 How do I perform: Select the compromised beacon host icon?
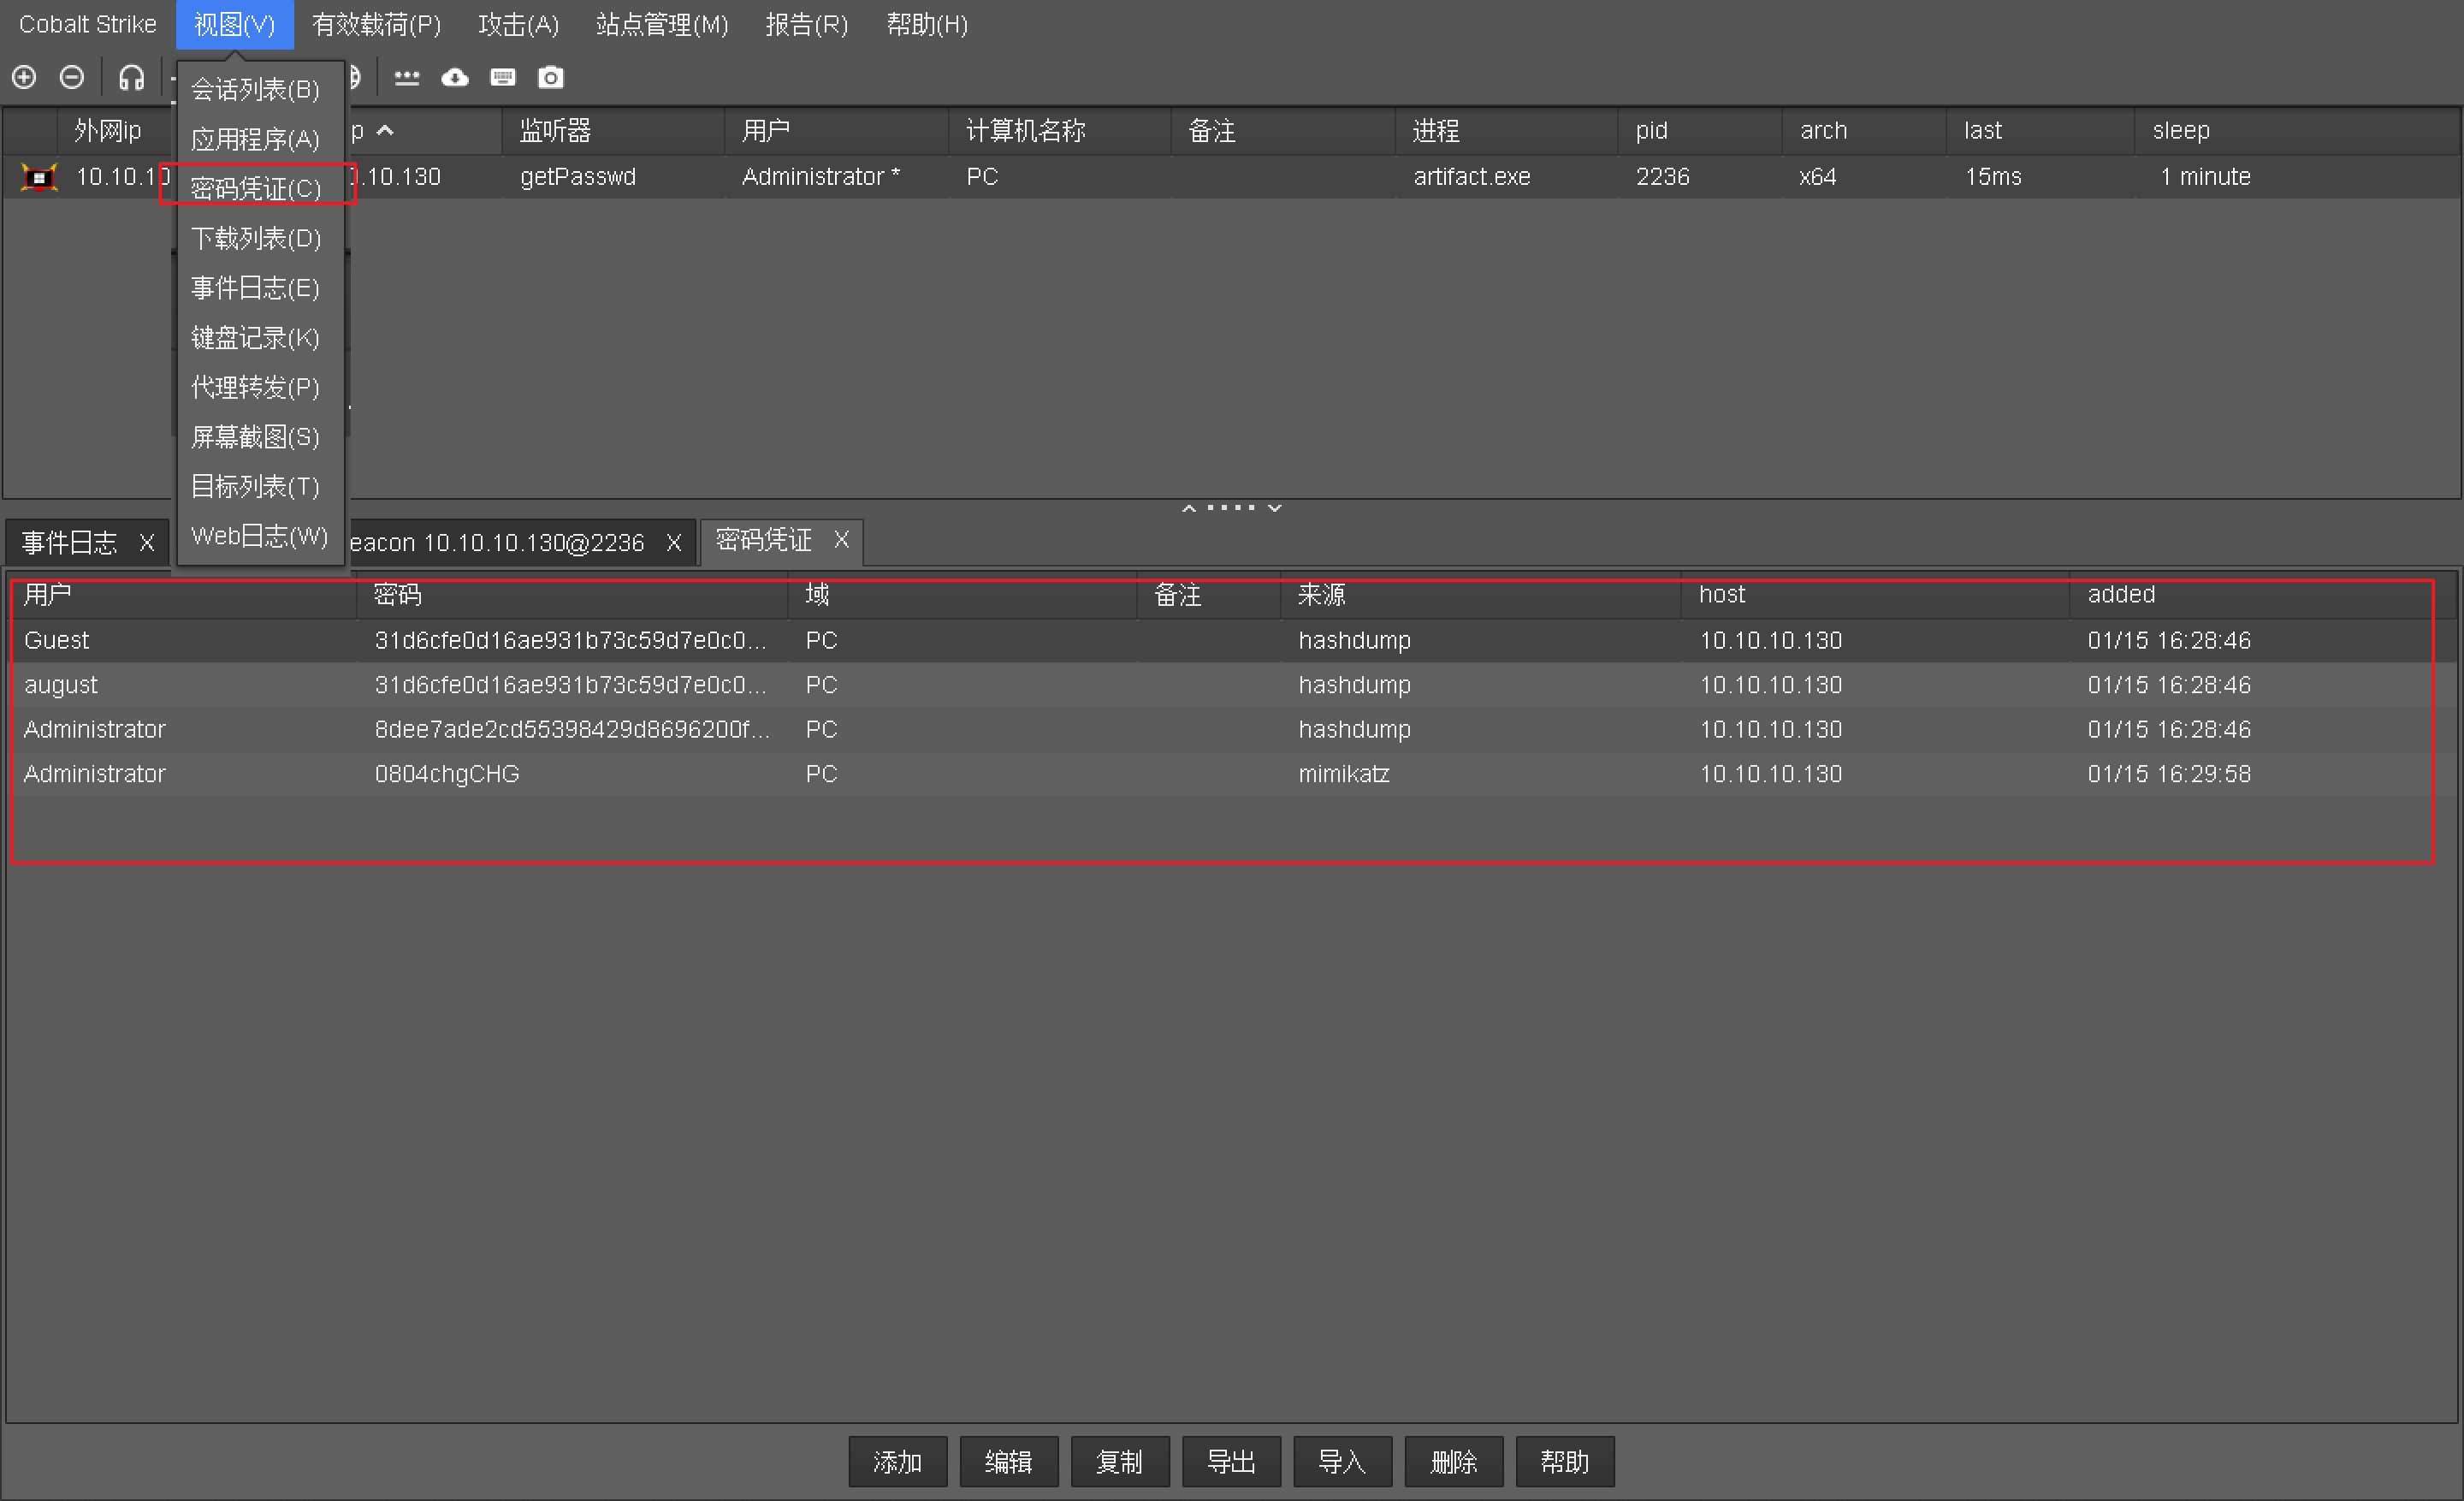[39, 177]
